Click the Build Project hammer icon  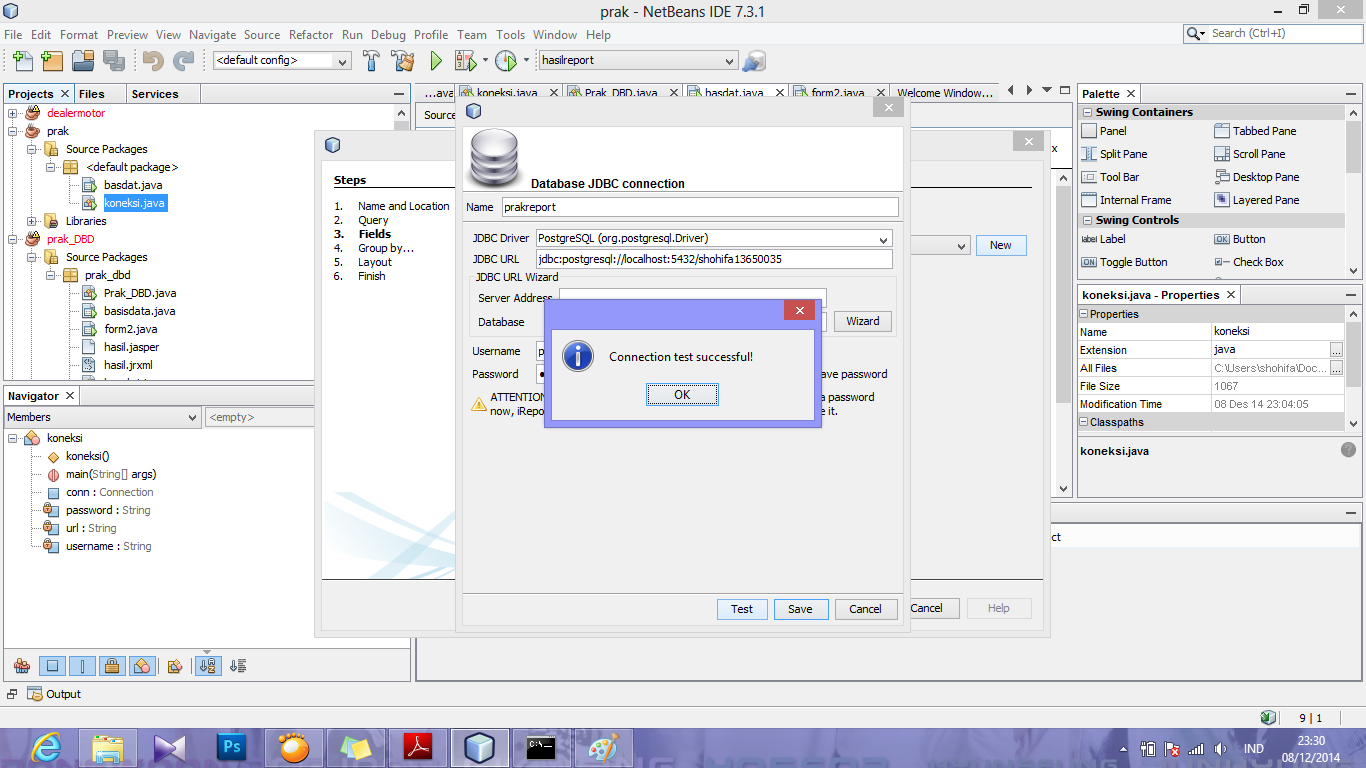(371, 60)
